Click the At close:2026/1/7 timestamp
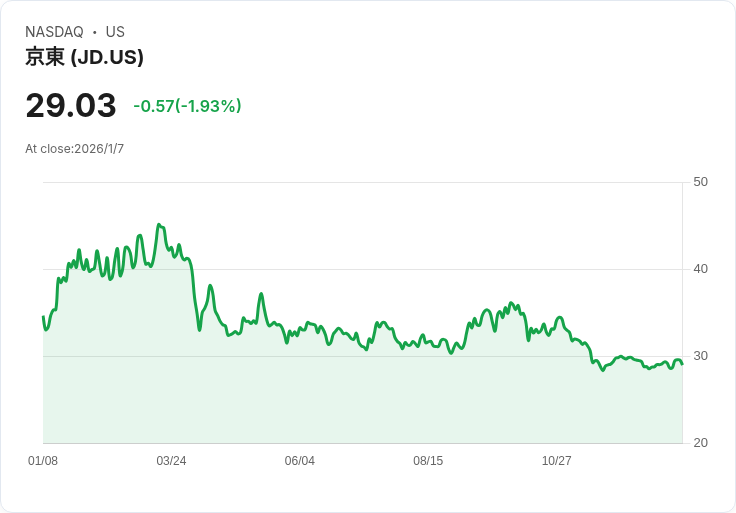Screen dimensions: 736x513 (74, 149)
